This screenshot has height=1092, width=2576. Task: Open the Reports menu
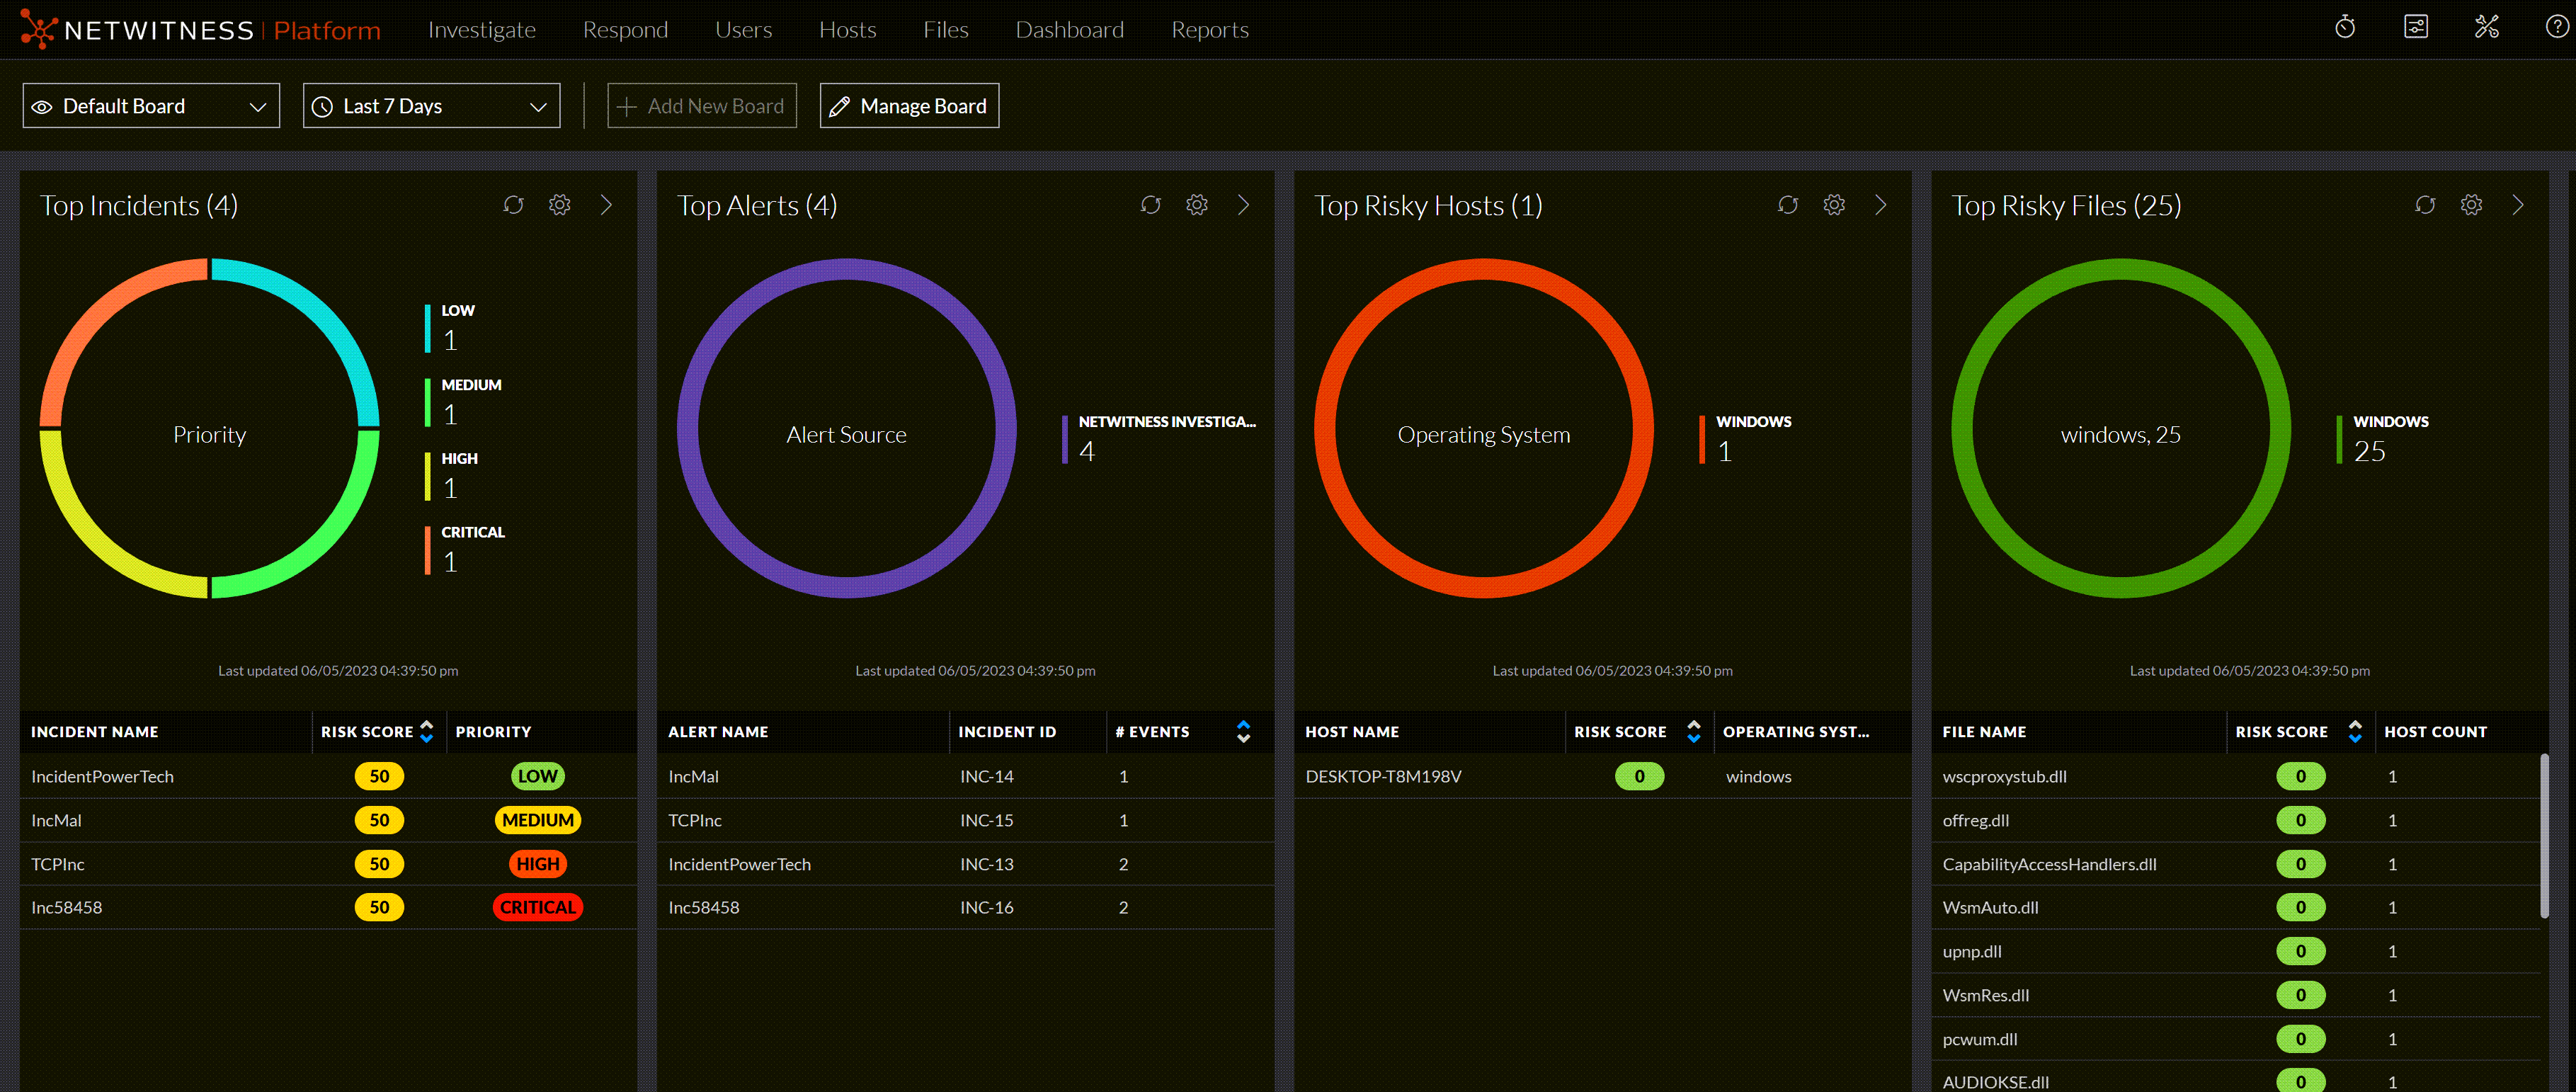[x=1209, y=30]
